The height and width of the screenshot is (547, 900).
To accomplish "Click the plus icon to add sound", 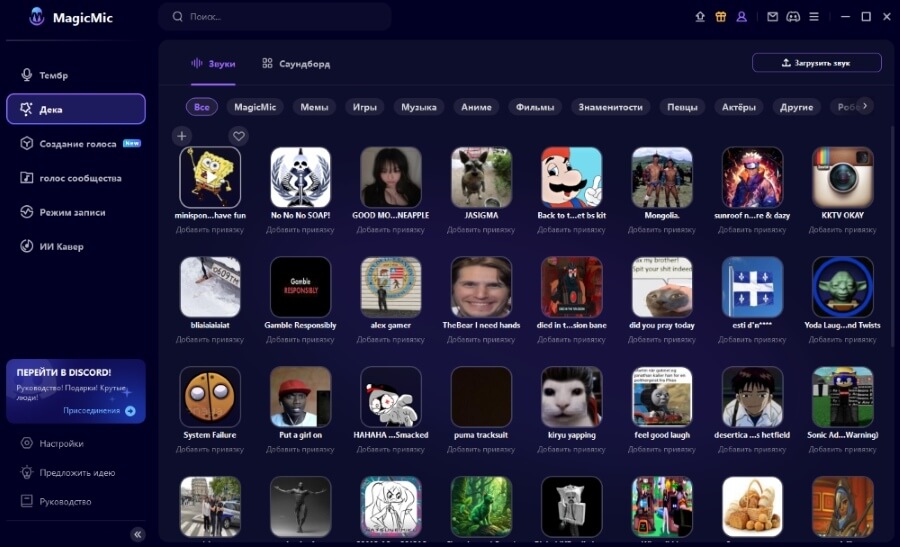I will [181, 136].
